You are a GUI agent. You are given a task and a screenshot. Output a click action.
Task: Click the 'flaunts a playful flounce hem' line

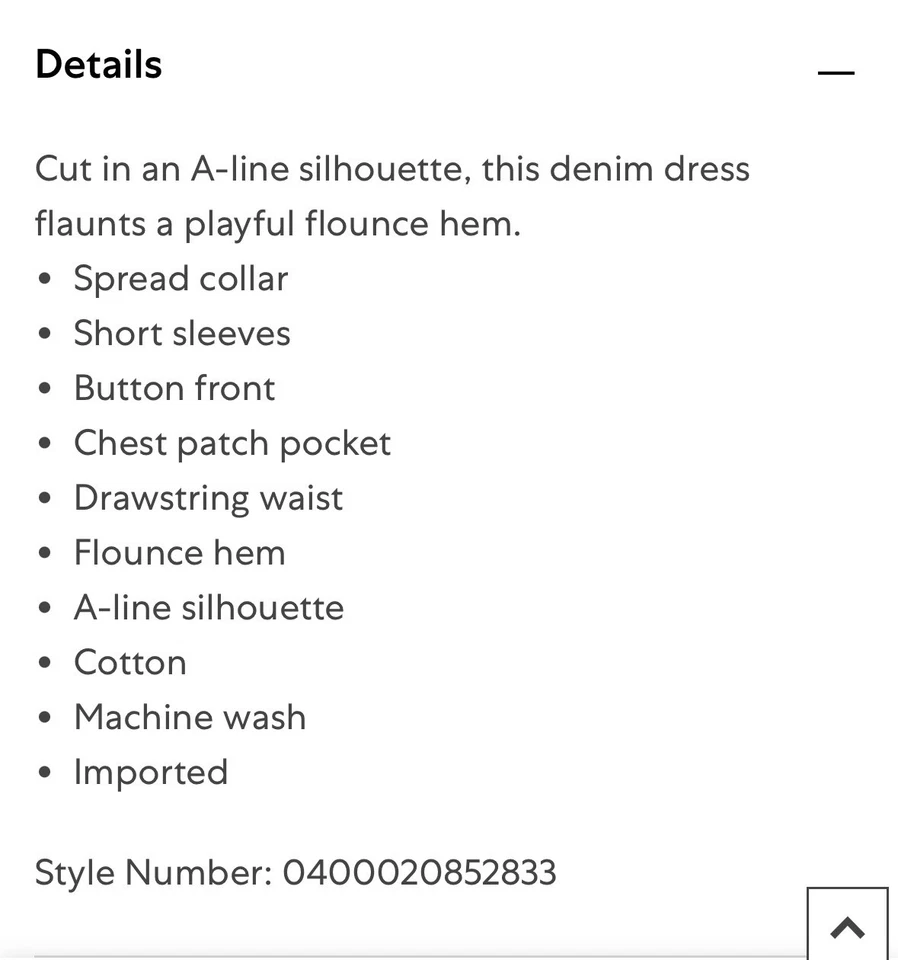click(277, 223)
